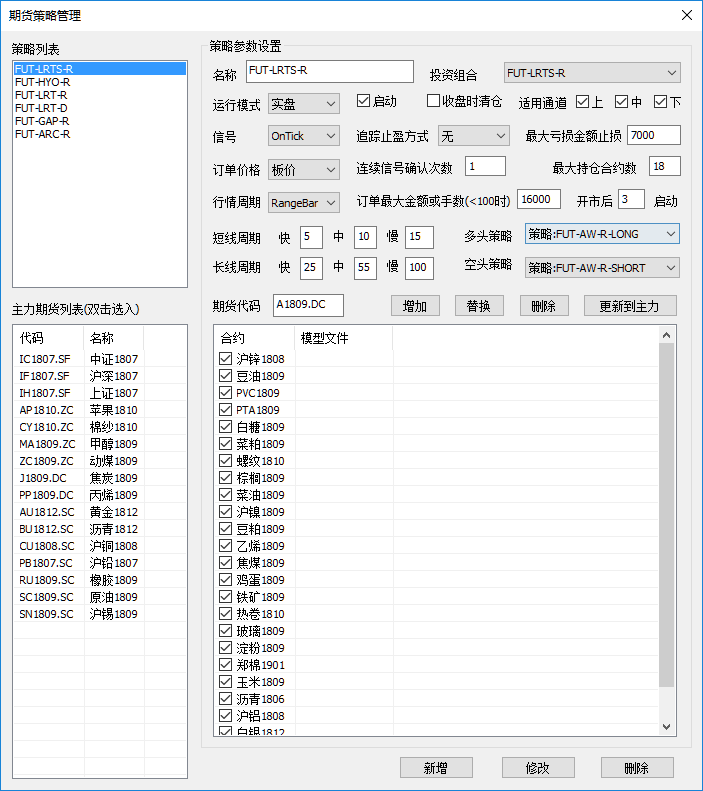Viewport: 703px width, 791px height.
Task: Uncheck the 豆油1809 contract checkbox
Action: 225,376
